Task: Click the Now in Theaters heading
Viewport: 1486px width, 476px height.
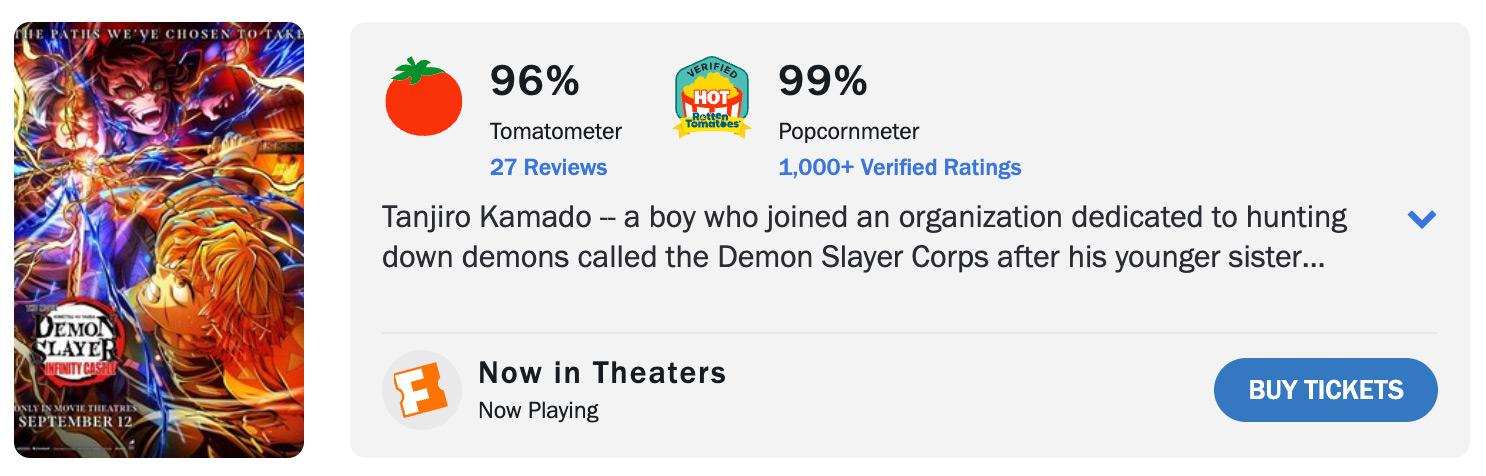Action: (x=602, y=373)
